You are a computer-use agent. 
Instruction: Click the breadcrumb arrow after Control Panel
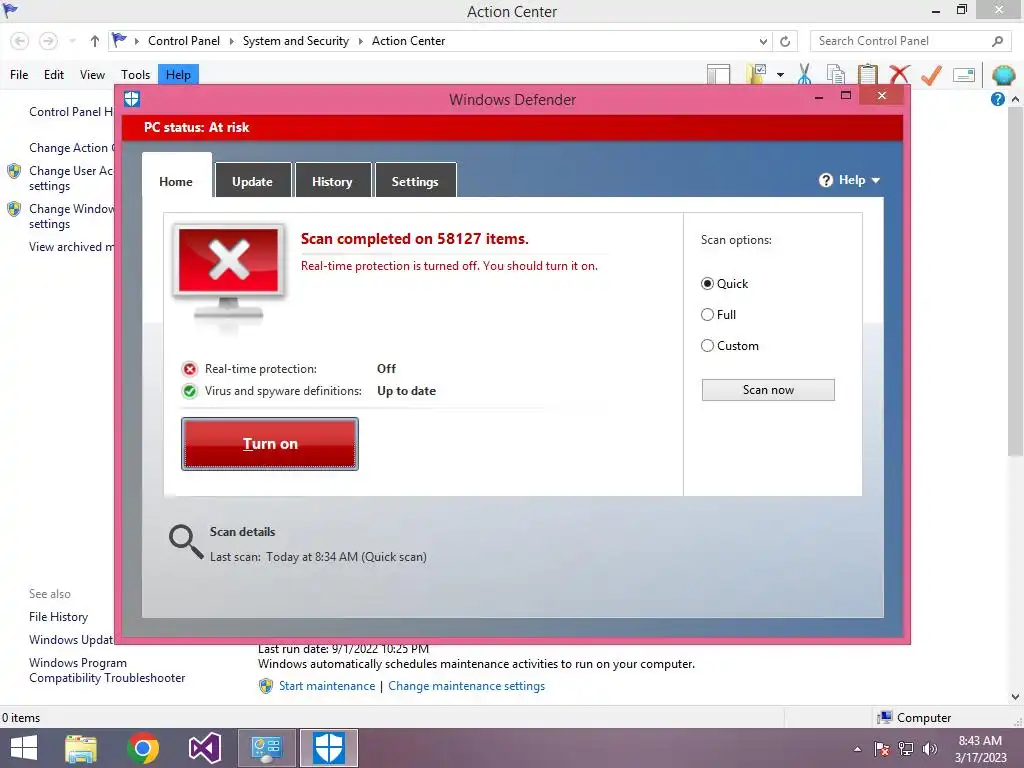231,41
